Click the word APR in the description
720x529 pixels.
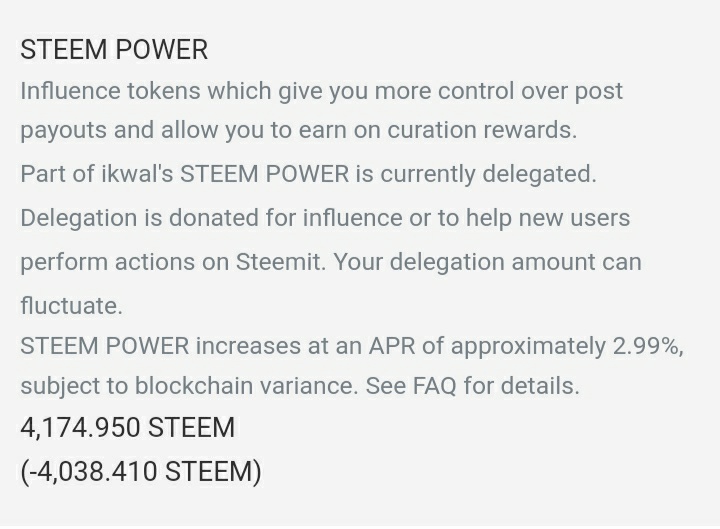point(392,346)
